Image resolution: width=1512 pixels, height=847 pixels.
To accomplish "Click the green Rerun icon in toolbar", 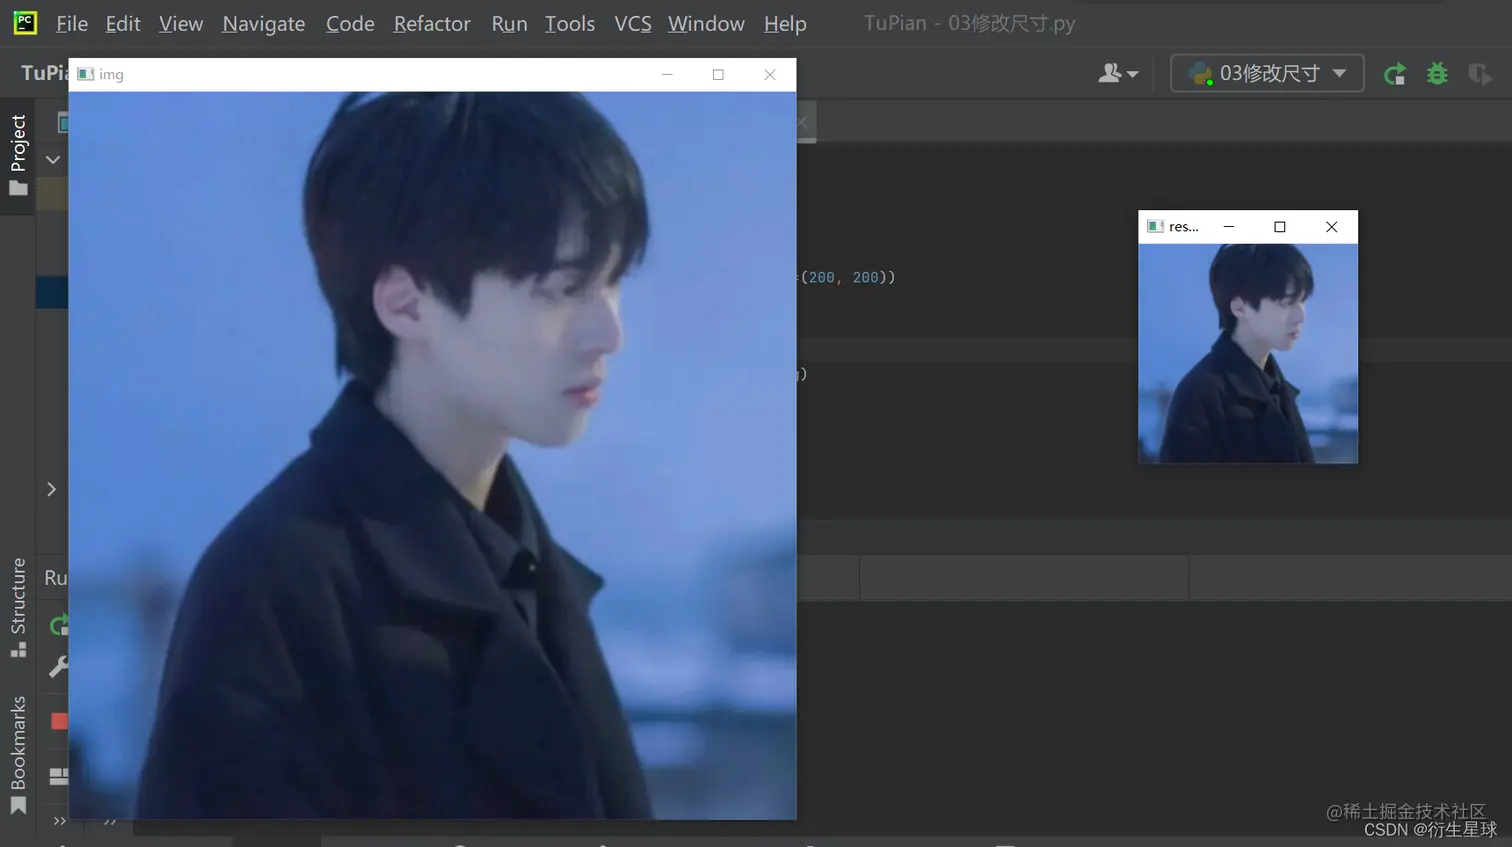I will (1395, 73).
